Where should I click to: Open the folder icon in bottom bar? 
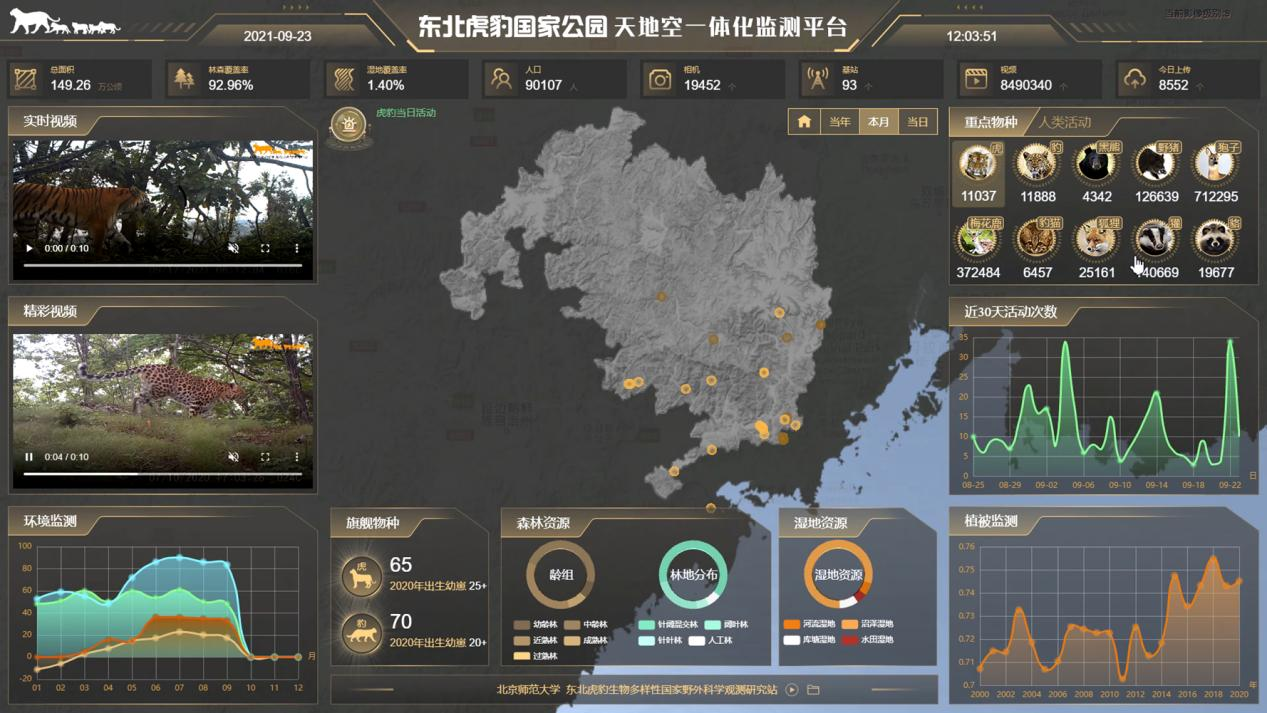click(x=813, y=690)
